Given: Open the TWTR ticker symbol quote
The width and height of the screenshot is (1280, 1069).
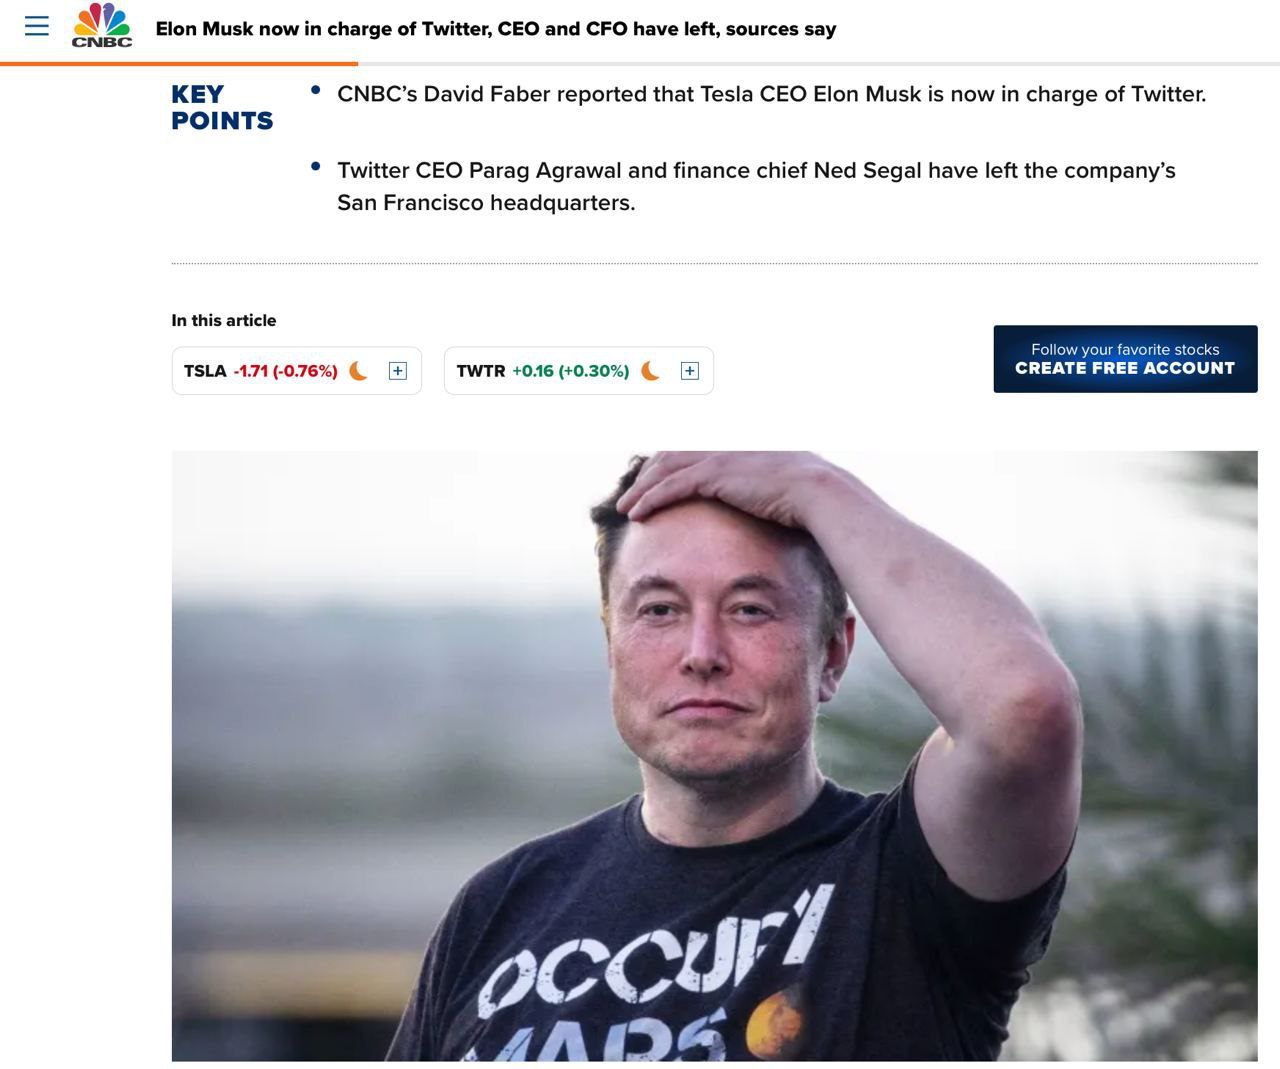Looking at the screenshot, I should [481, 371].
